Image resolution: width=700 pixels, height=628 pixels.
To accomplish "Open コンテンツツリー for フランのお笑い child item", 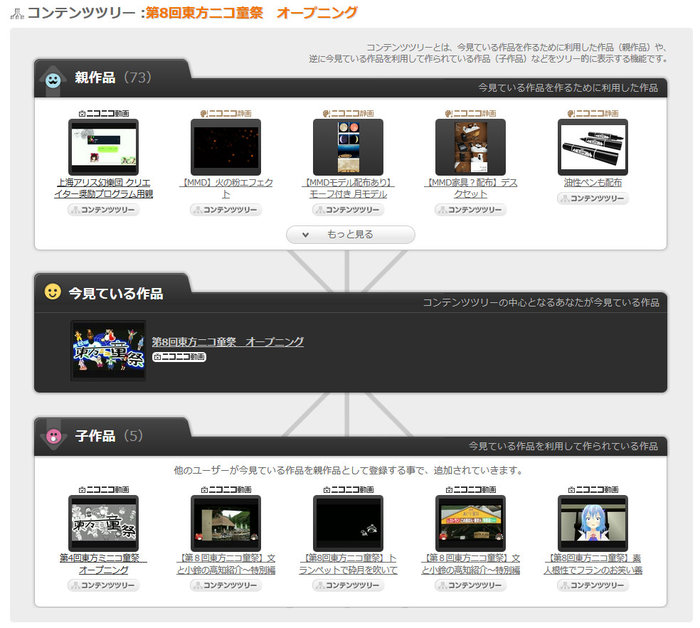I will tap(593, 585).
